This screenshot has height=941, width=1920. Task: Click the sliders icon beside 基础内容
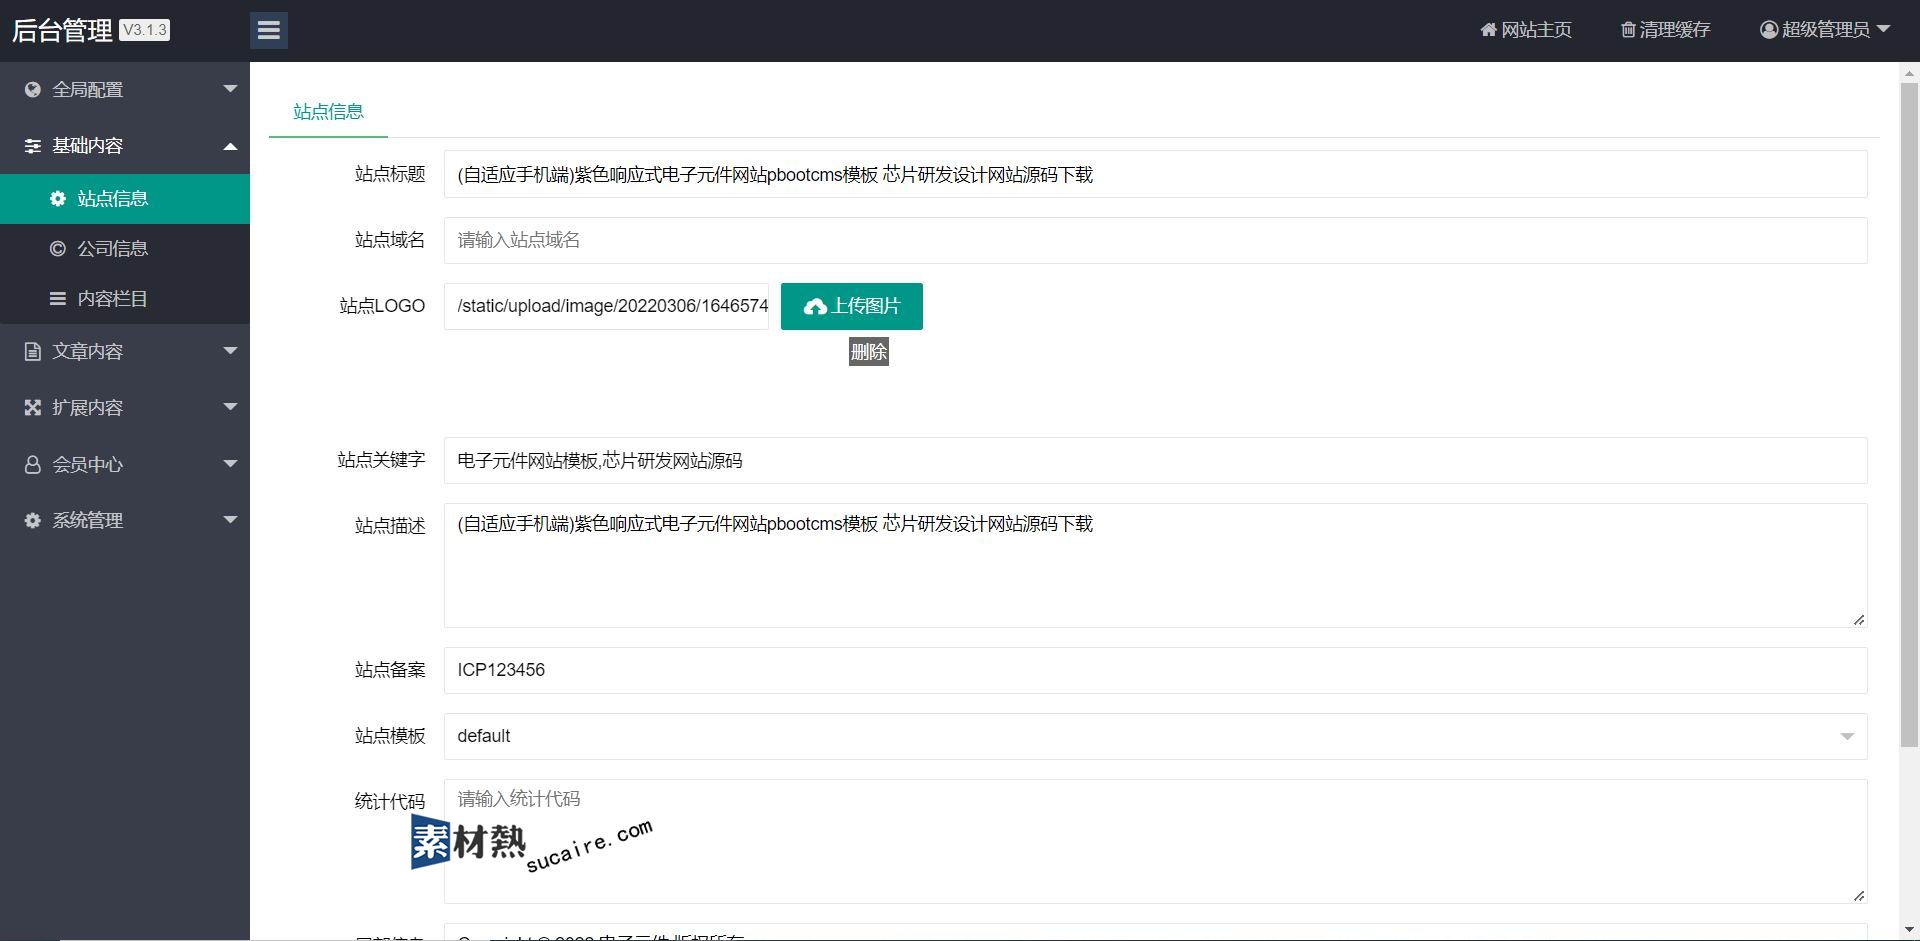33,146
